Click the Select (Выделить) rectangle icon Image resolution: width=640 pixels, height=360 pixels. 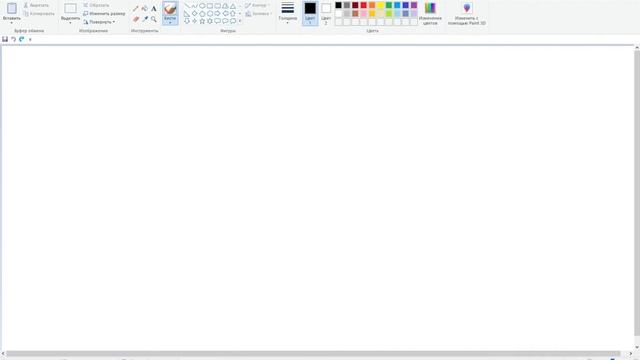(70, 8)
